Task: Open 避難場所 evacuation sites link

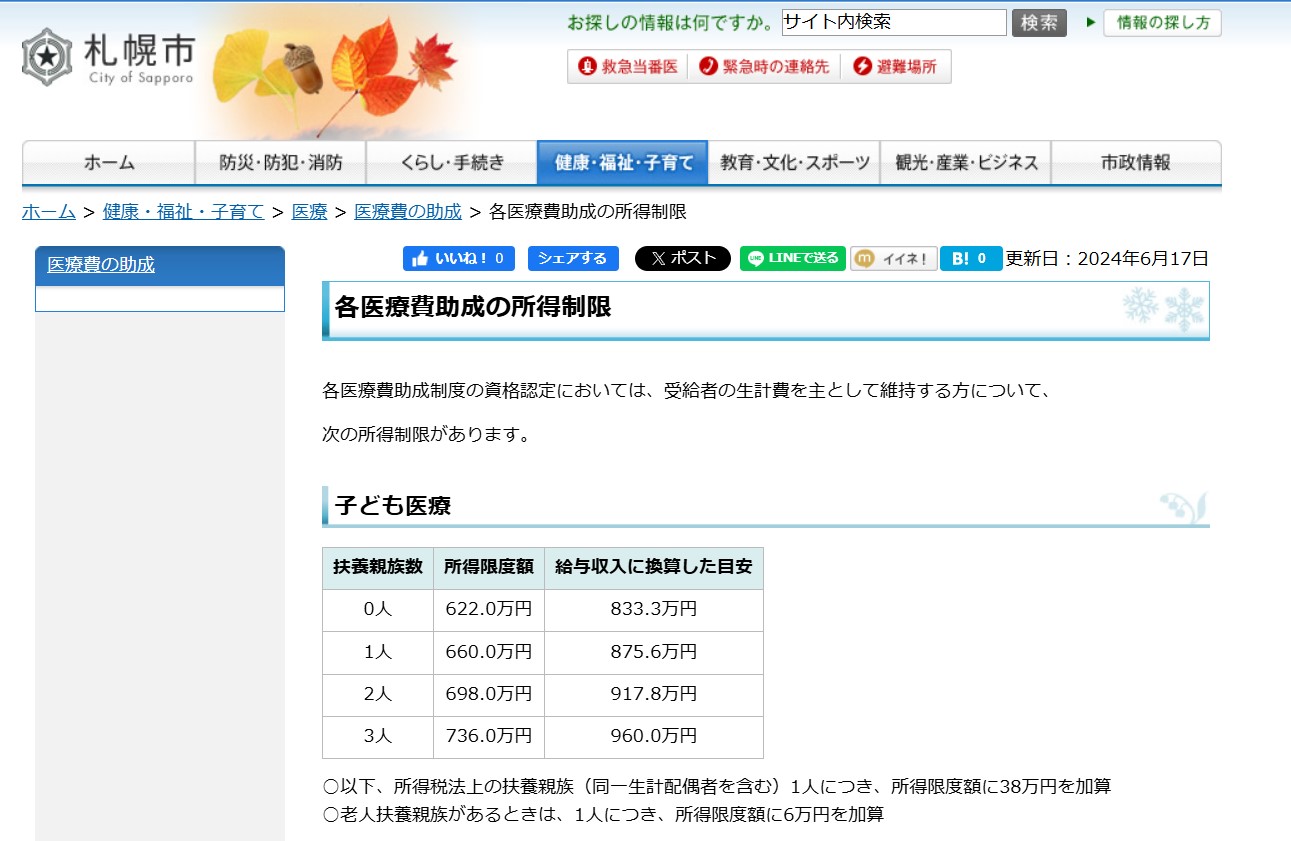Action: pos(895,67)
